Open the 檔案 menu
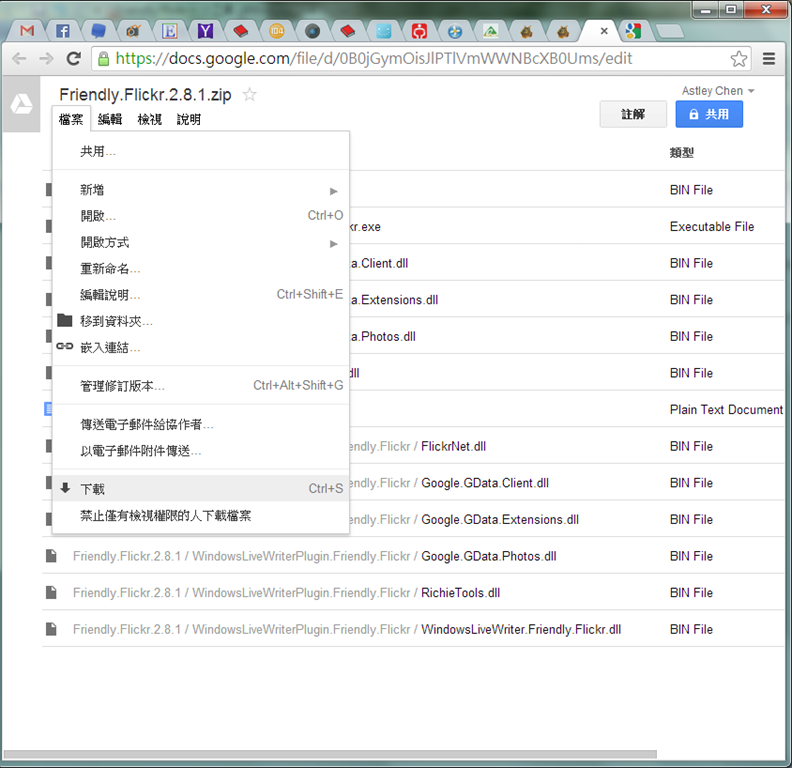Image resolution: width=792 pixels, height=768 pixels. coord(71,119)
